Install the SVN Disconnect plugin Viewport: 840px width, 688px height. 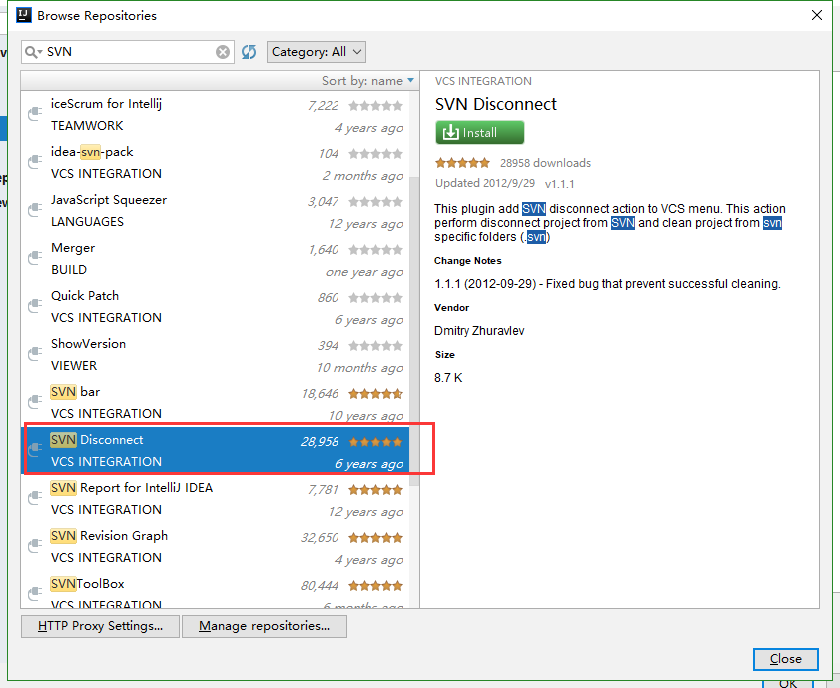pyautogui.click(x=479, y=132)
